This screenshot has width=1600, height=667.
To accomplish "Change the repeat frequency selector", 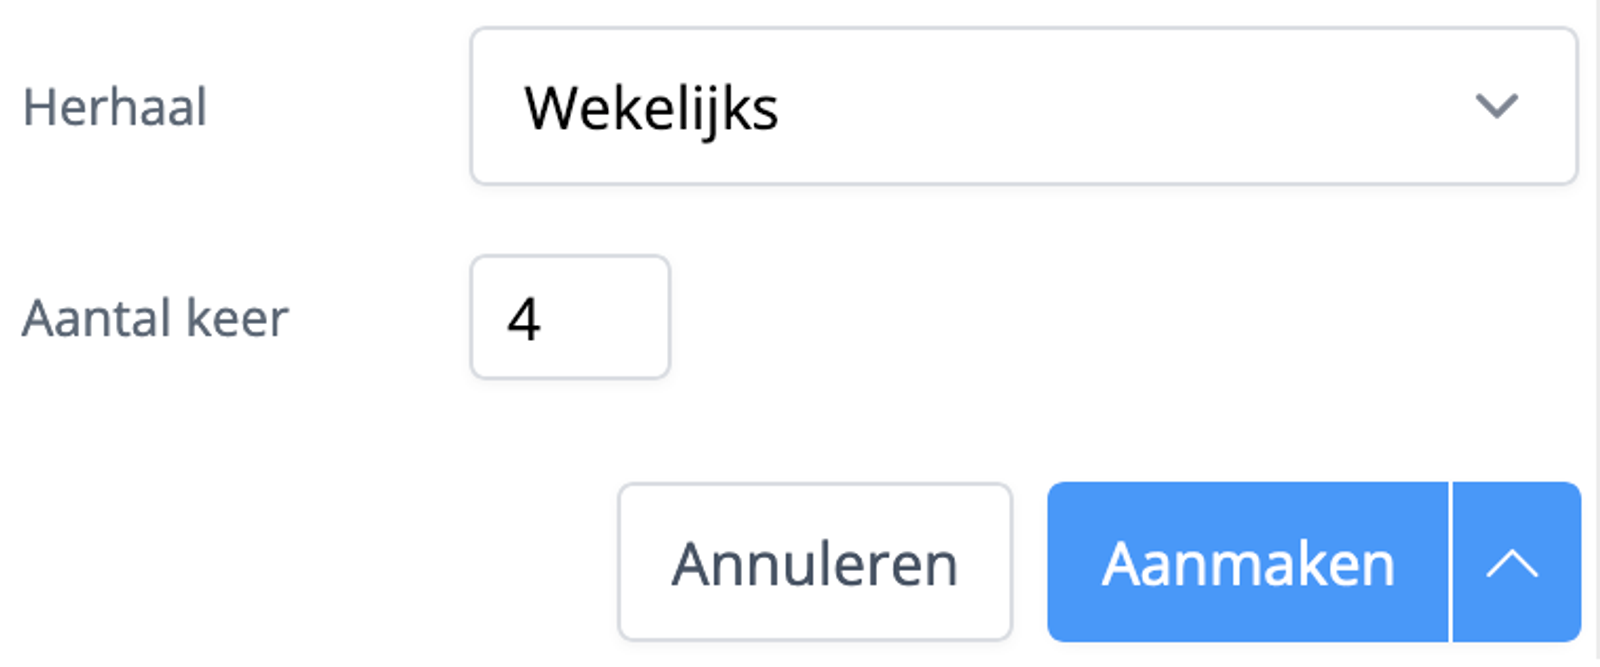I will [x=1020, y=107].
